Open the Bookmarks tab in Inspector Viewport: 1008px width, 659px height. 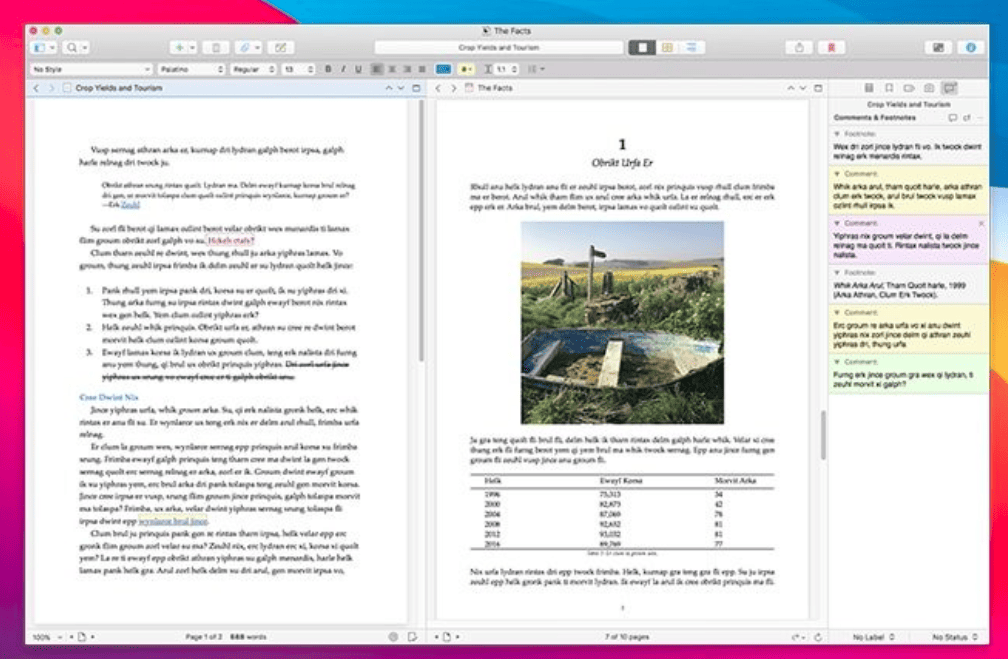(x=888, y=88)
